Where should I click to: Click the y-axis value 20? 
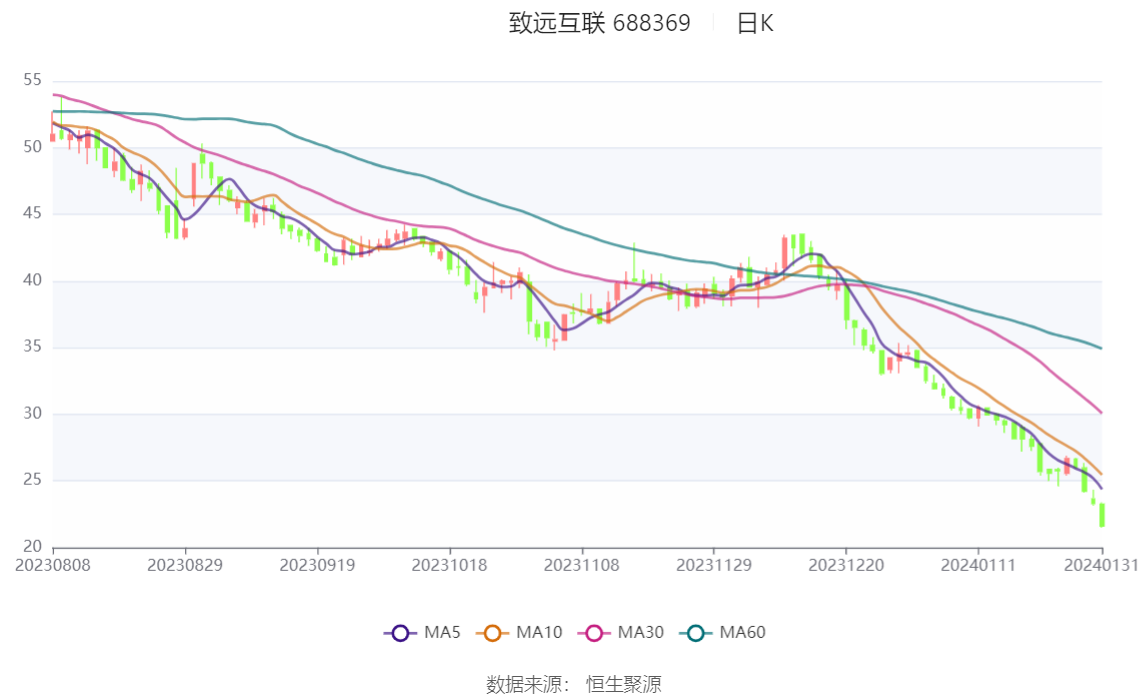tap(32, 546)
